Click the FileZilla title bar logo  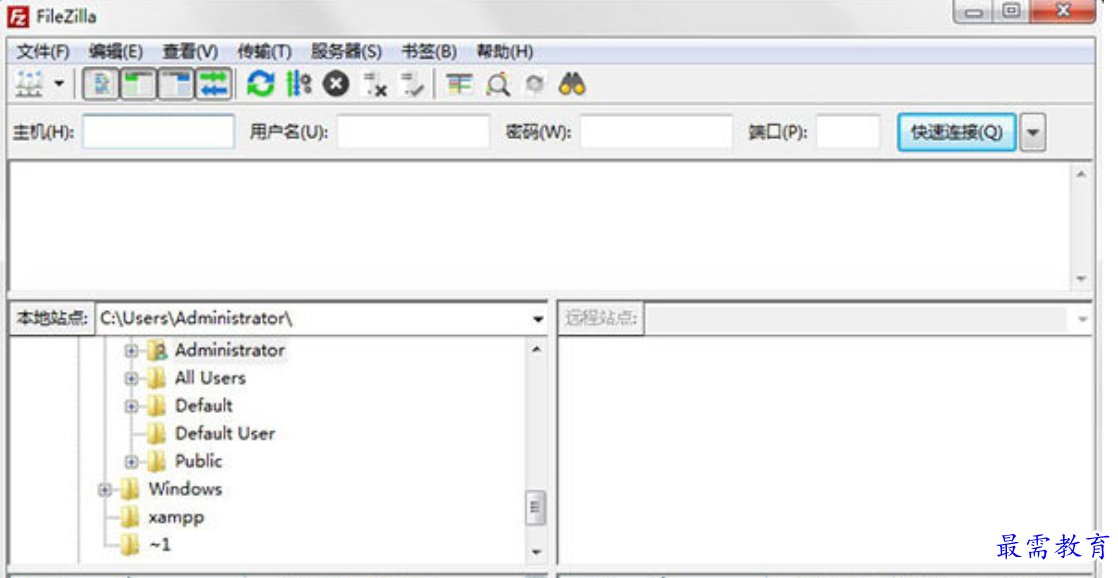[x=18, y=16]
